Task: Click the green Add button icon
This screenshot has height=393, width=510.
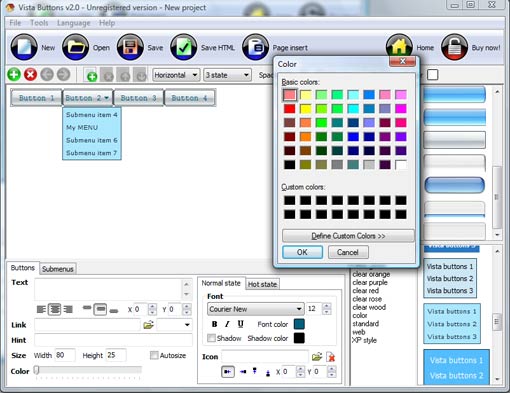Action: tap(14, 74)
